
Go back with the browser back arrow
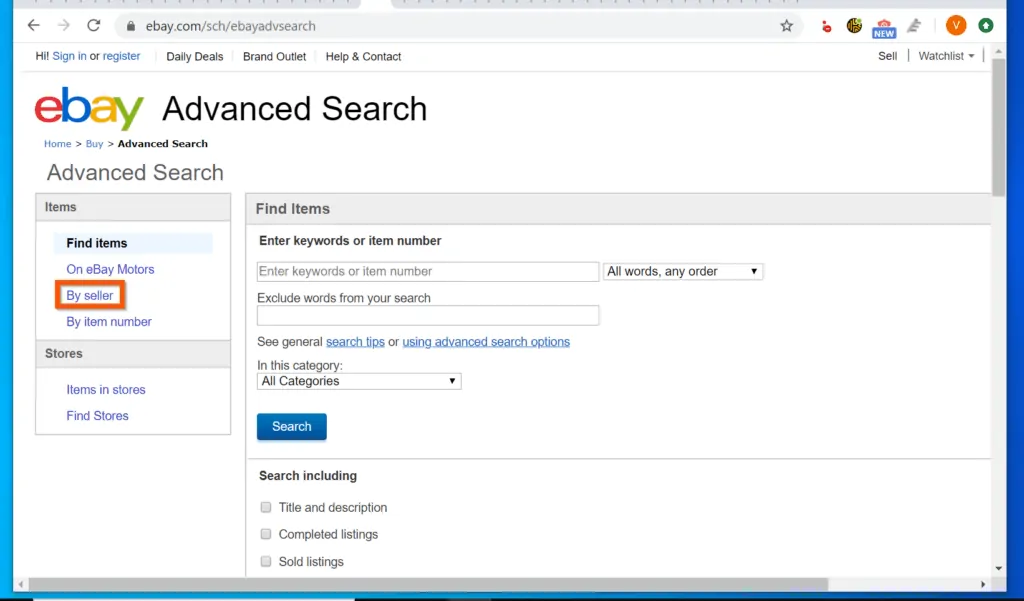tap(33, 25)
